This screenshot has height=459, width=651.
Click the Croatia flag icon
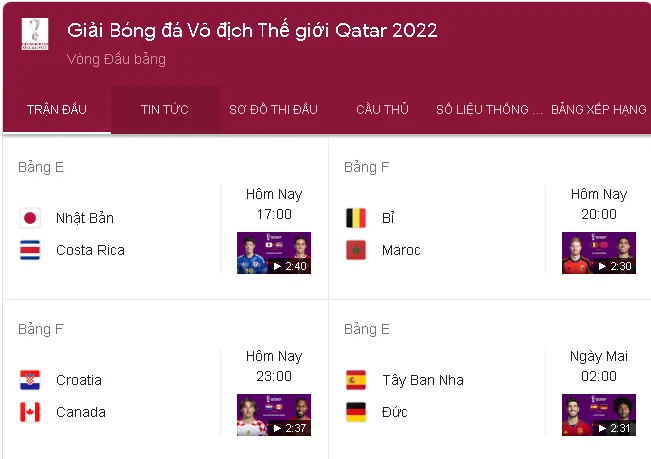coord(30,380)
